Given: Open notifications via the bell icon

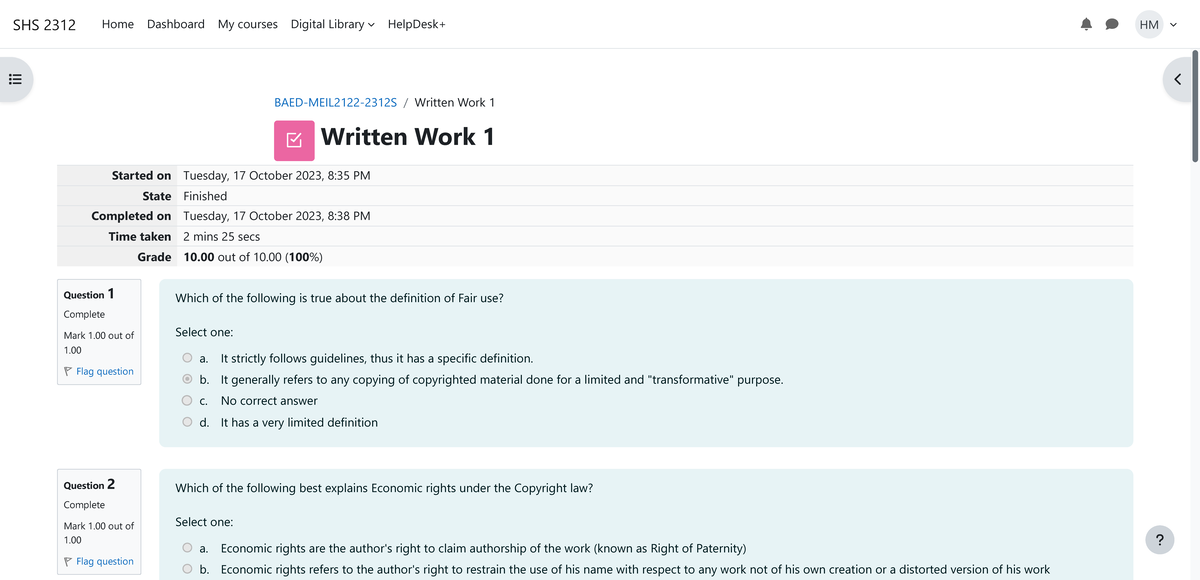Looking at the screenshot, I should click(x=1086, y=24).
